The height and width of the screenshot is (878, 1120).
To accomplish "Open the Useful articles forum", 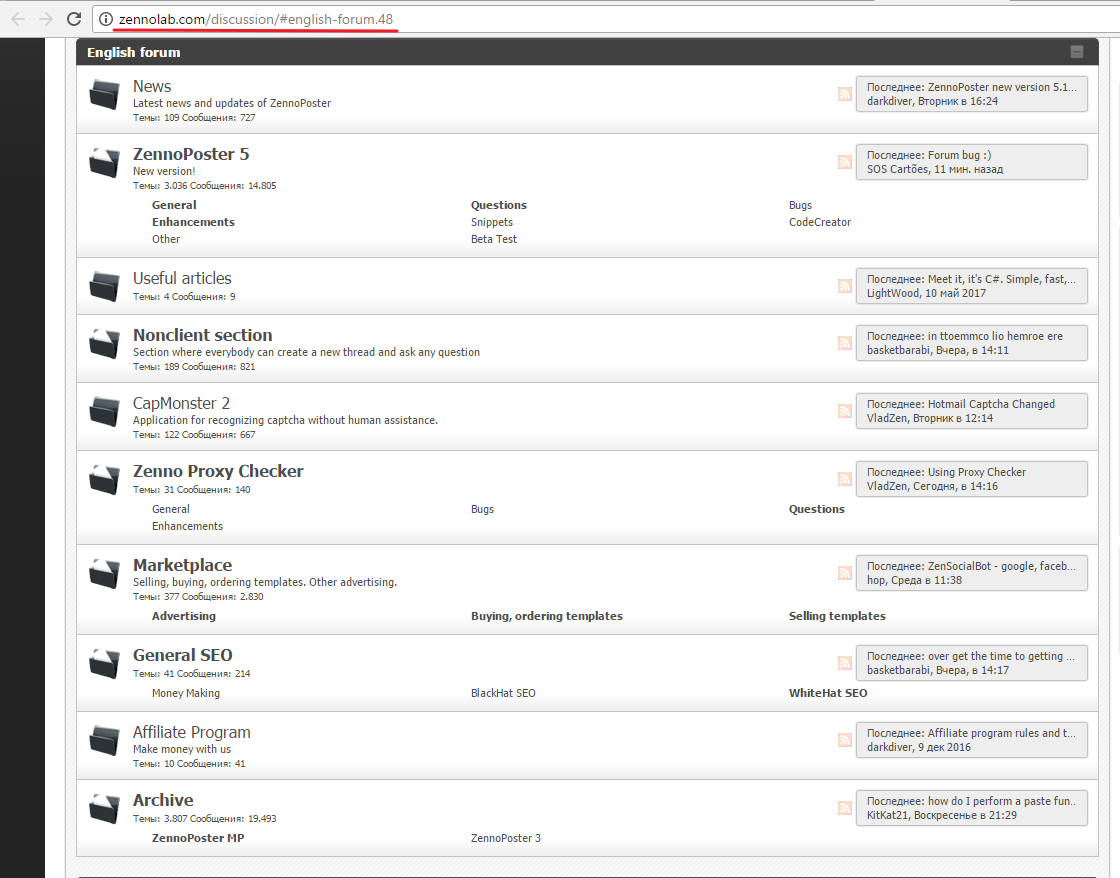I will click(x=182, y=279).
